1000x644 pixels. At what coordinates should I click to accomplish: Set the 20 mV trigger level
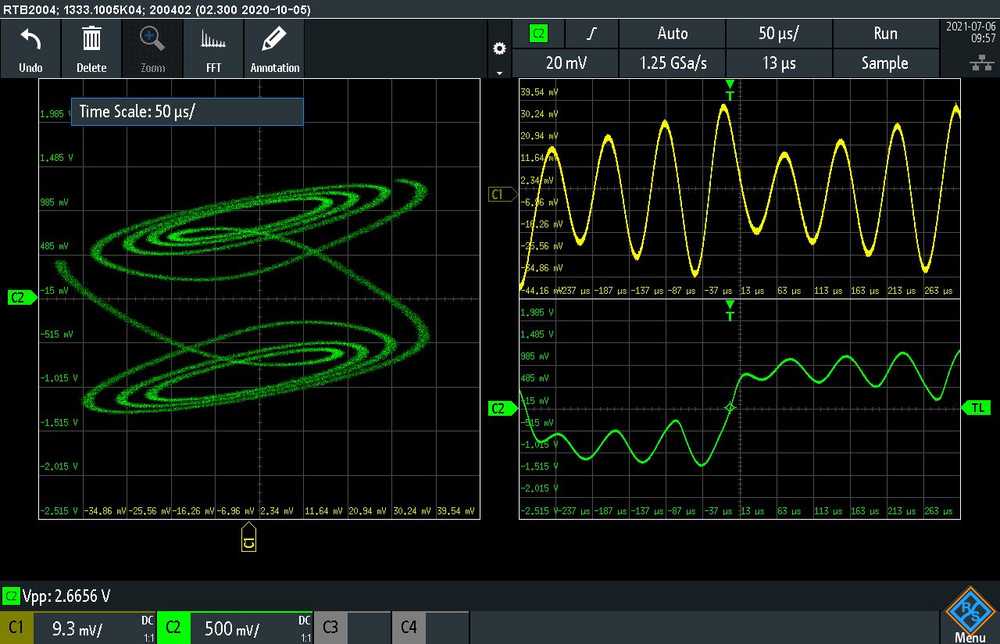(566, 63)
